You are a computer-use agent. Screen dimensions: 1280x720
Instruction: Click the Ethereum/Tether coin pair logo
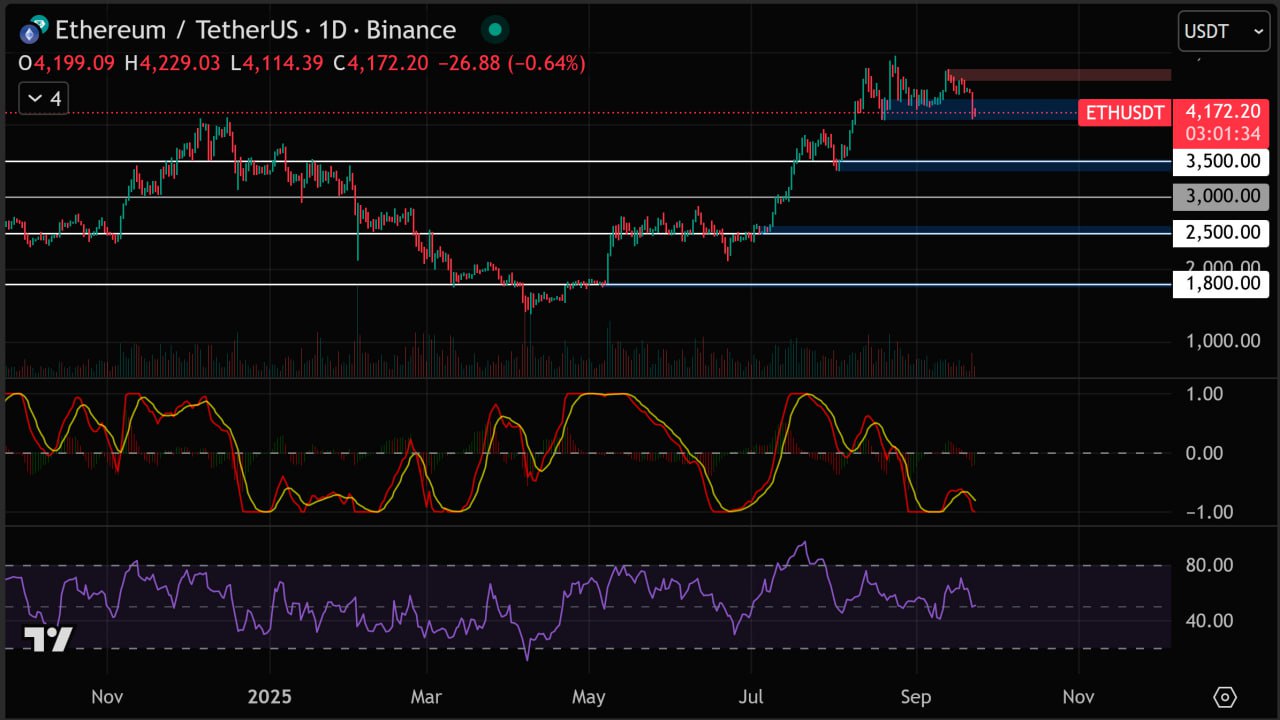33,30
